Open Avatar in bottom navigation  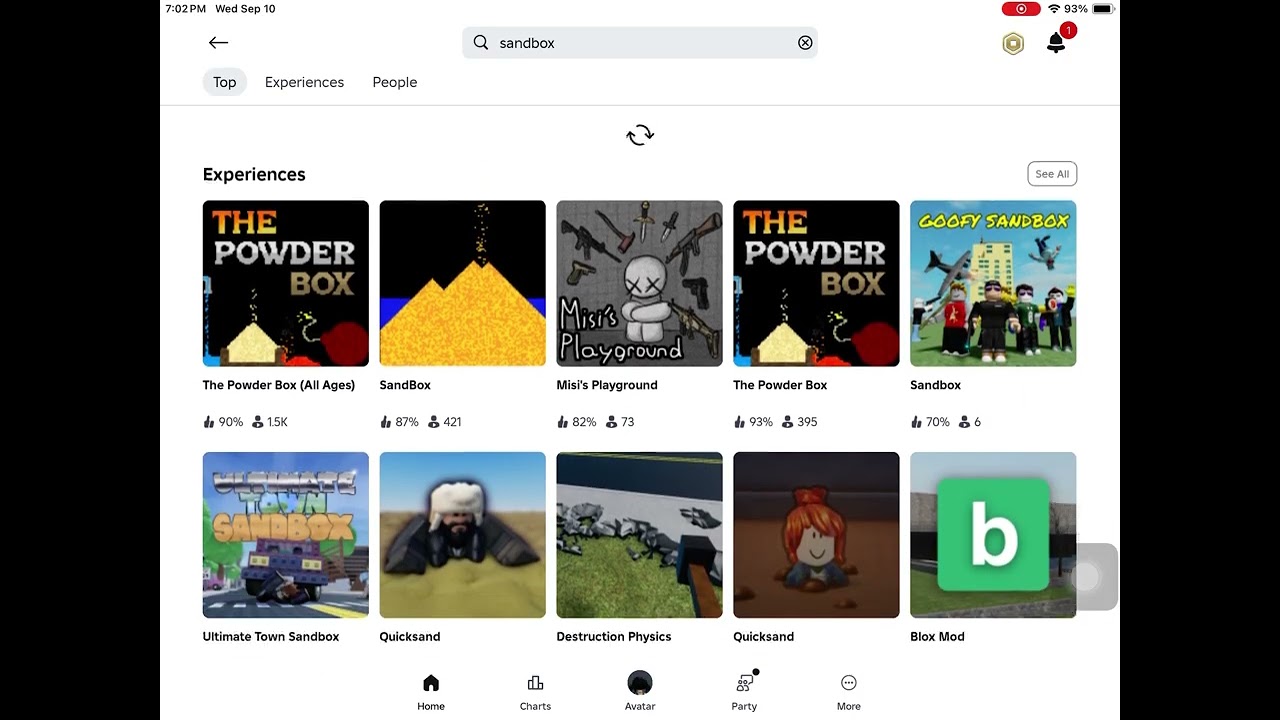(640, 692)
